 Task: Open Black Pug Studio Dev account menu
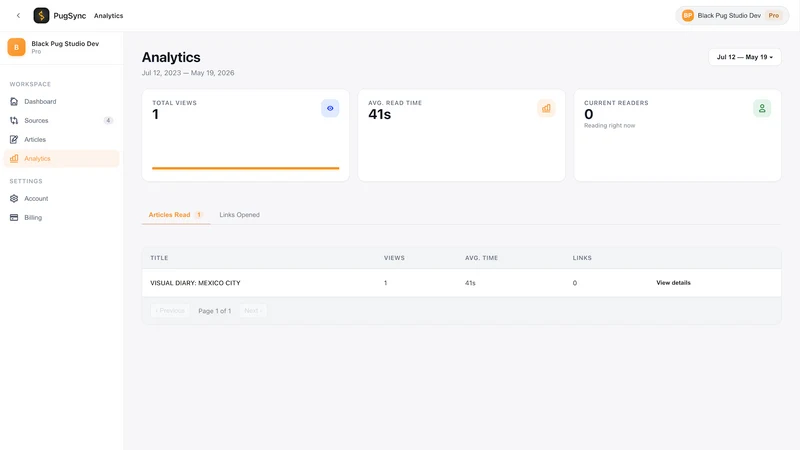(x=732, y=15)
